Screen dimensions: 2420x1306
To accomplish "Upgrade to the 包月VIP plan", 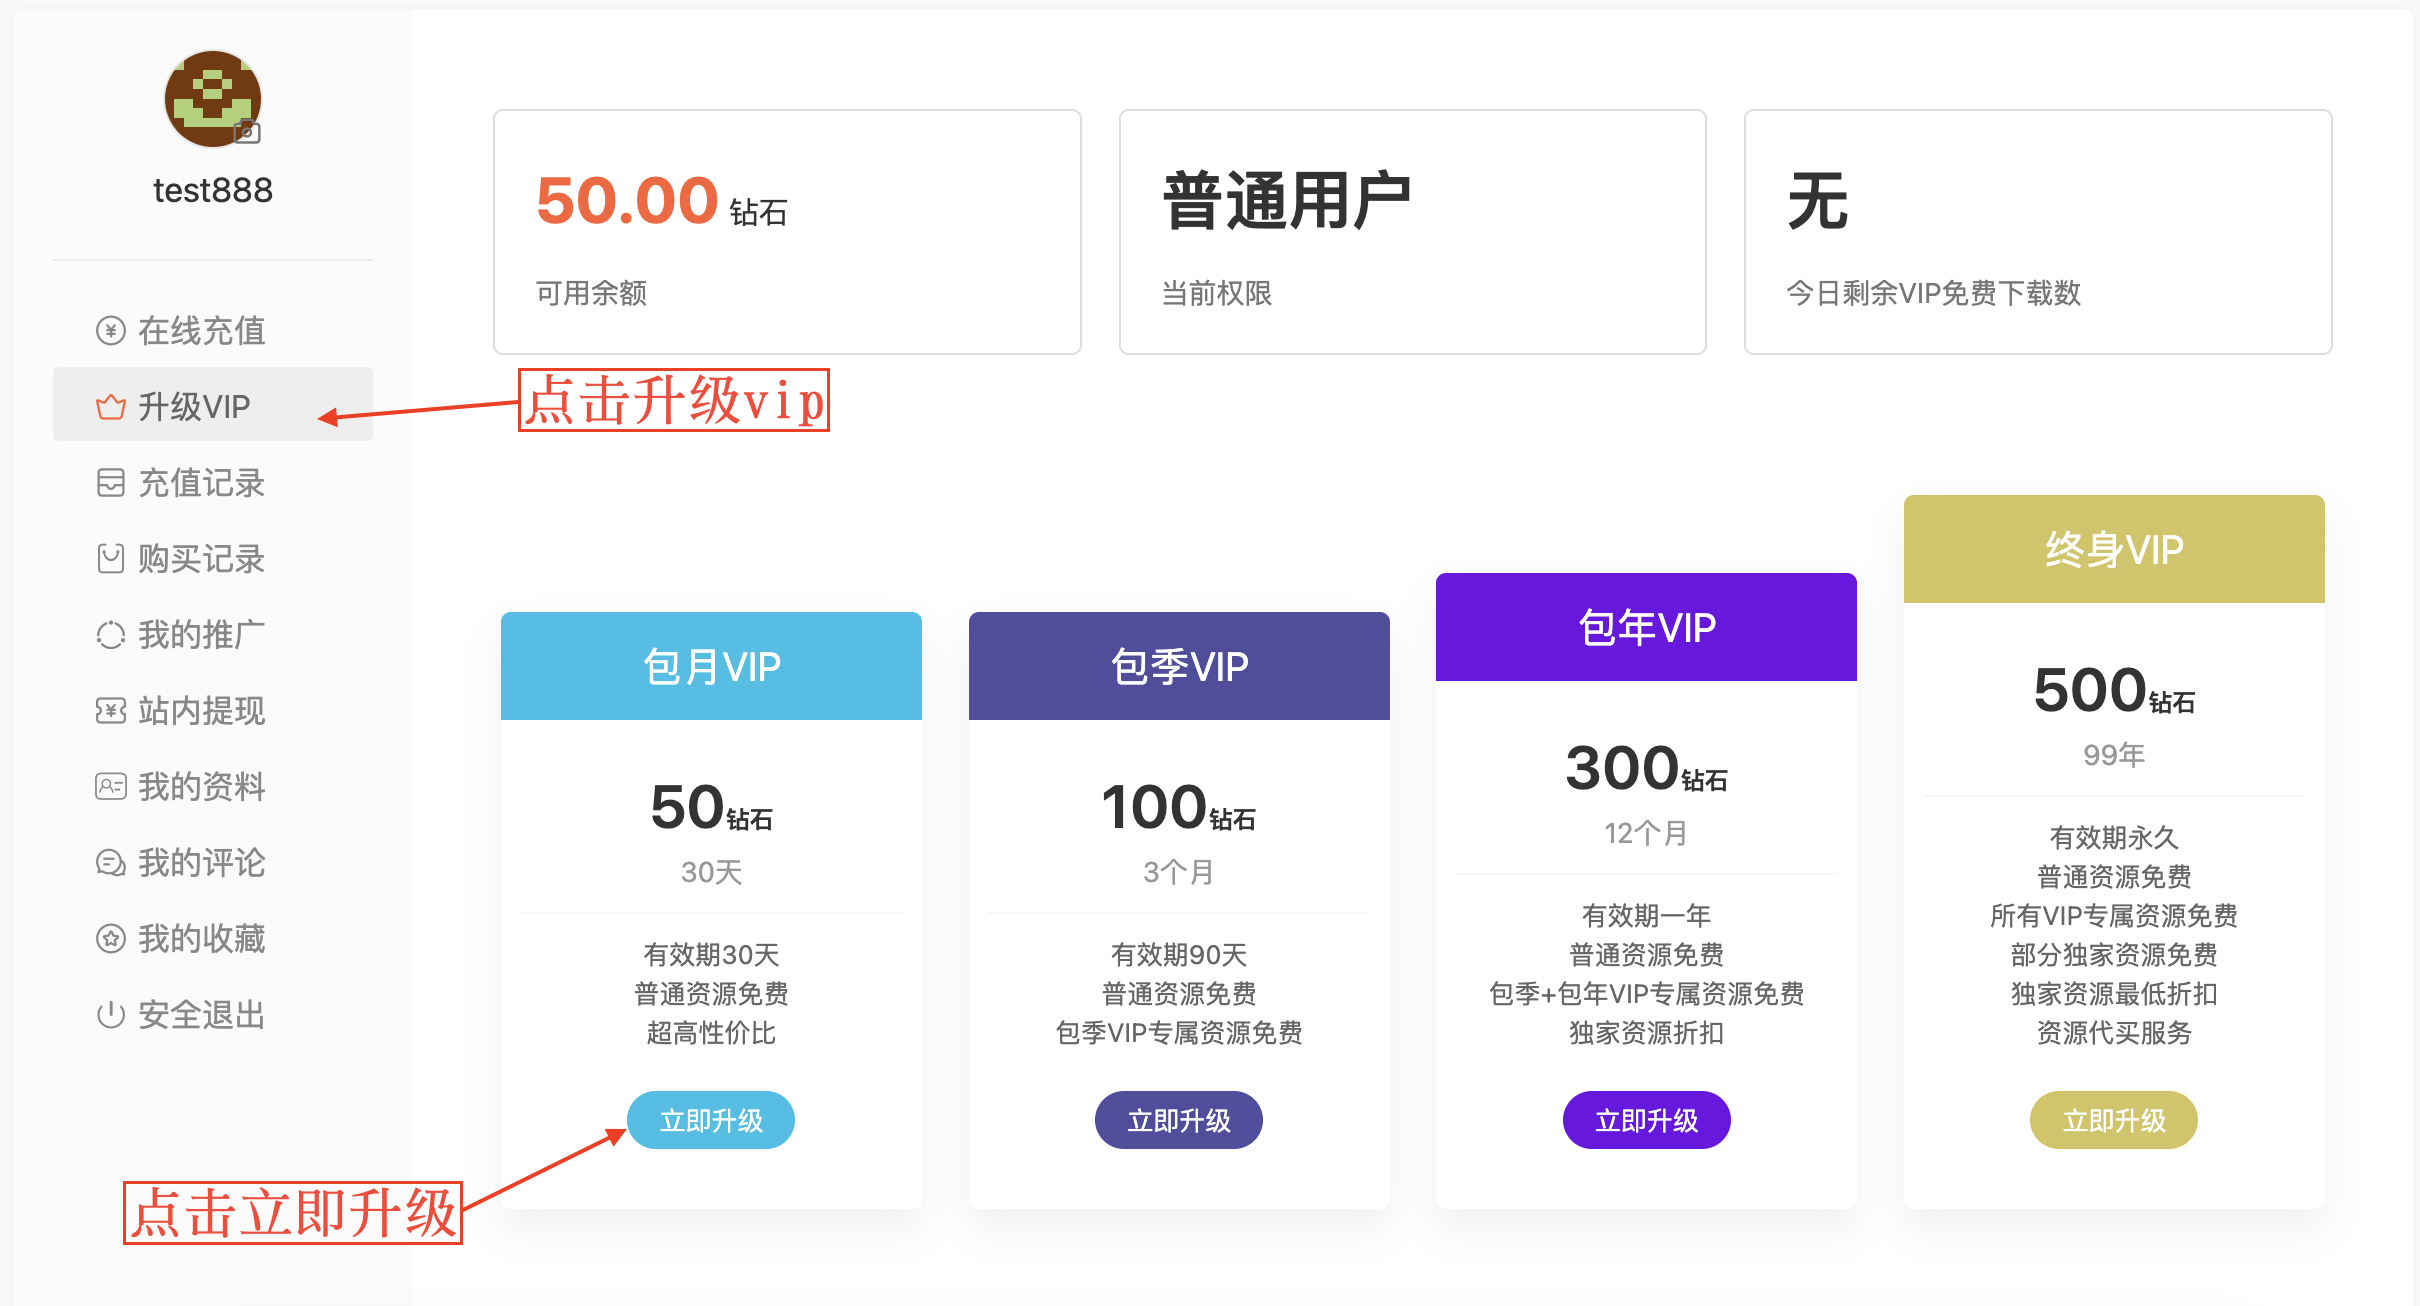I will click(710, 1120).
